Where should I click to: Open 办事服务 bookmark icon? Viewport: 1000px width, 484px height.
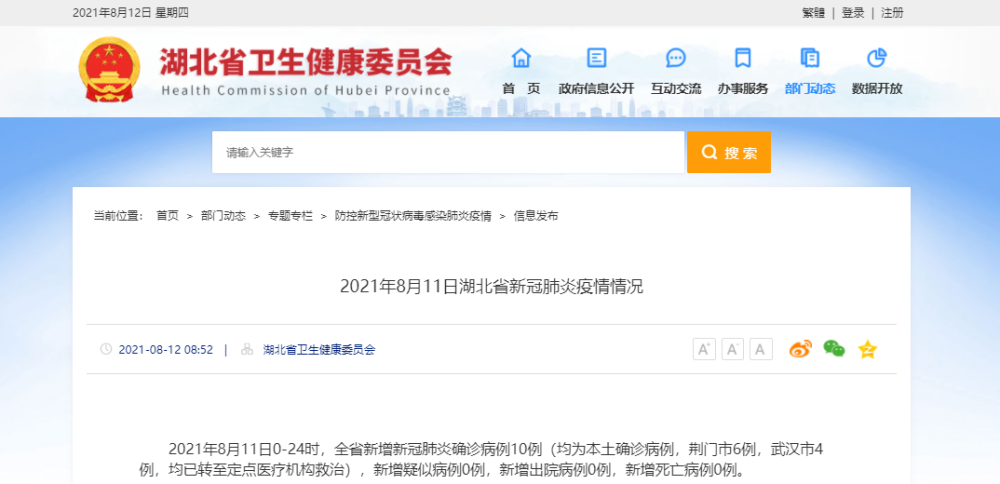pos(742,57)
